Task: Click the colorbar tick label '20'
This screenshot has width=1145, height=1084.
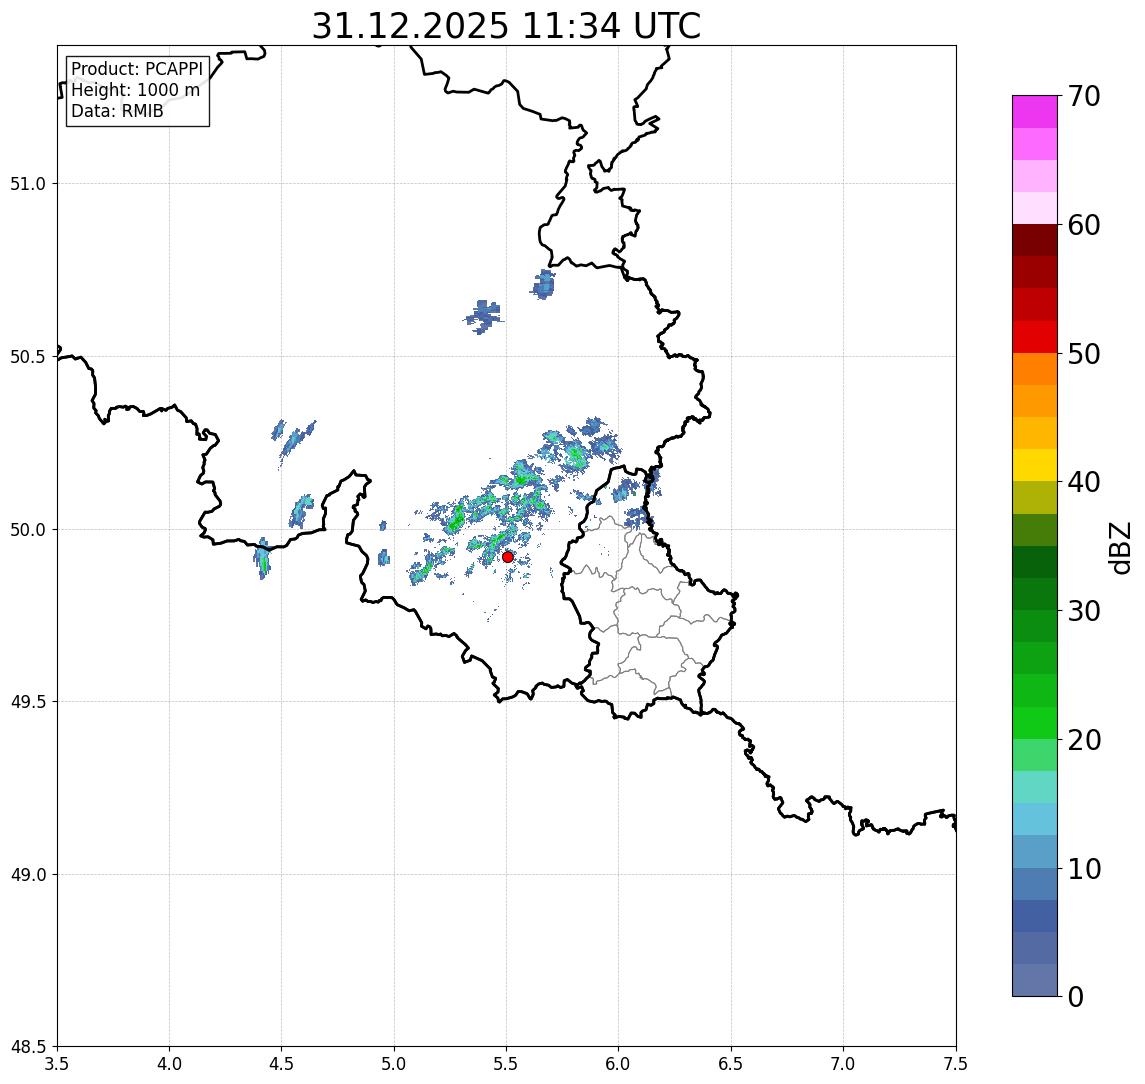Action: pyautogui.click(x=1083, y=740)
